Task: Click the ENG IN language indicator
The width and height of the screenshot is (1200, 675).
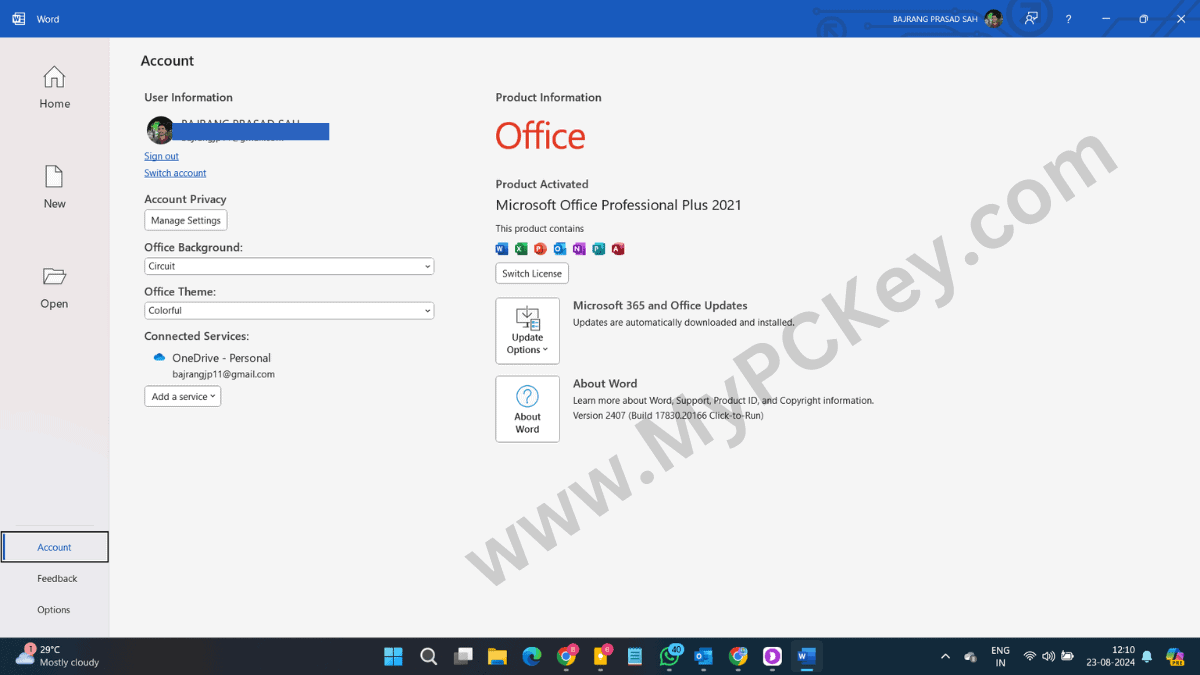Action: pos(1000,656)
